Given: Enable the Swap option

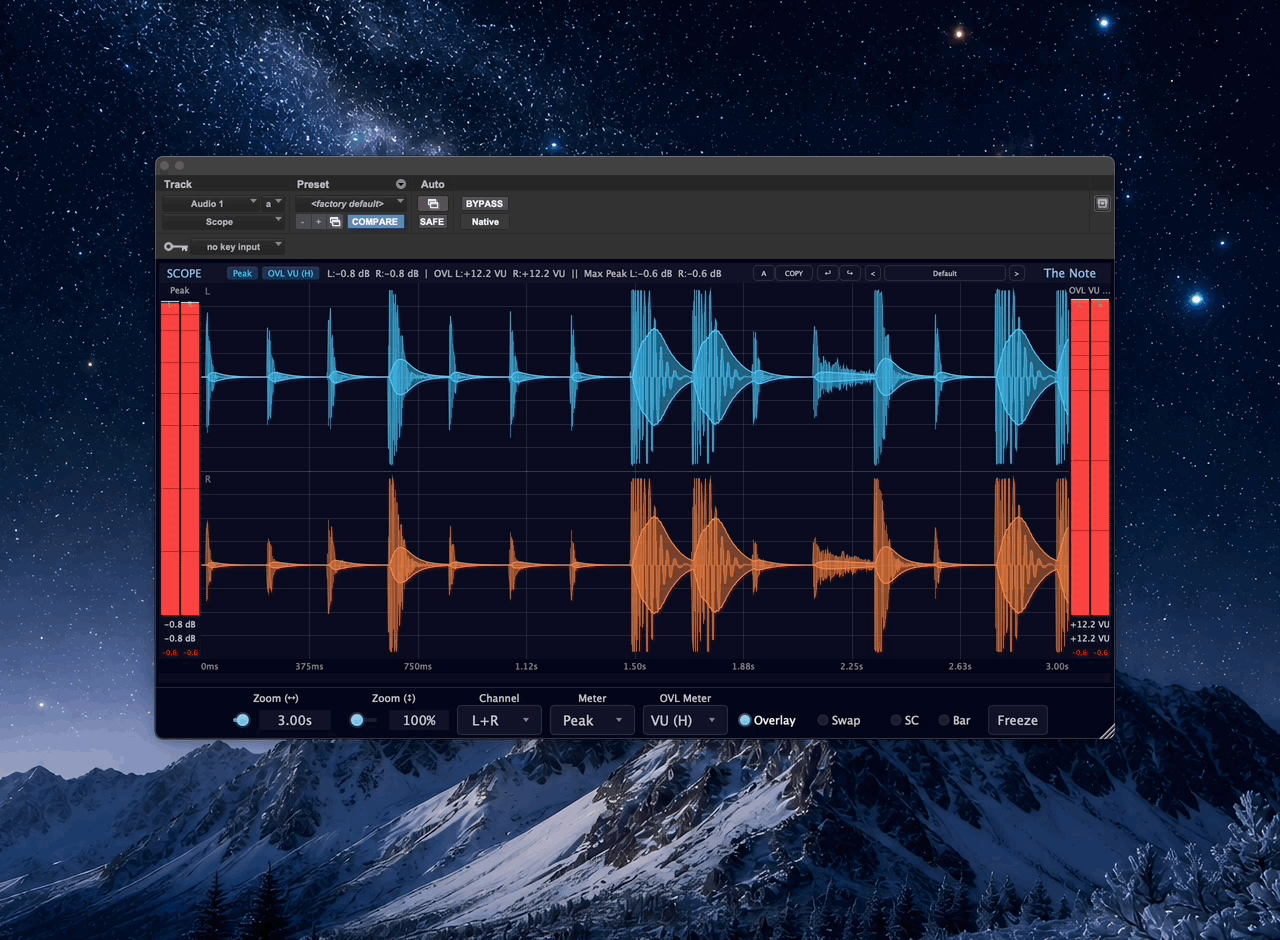Looking at the screenshot, I should (838, 720).
